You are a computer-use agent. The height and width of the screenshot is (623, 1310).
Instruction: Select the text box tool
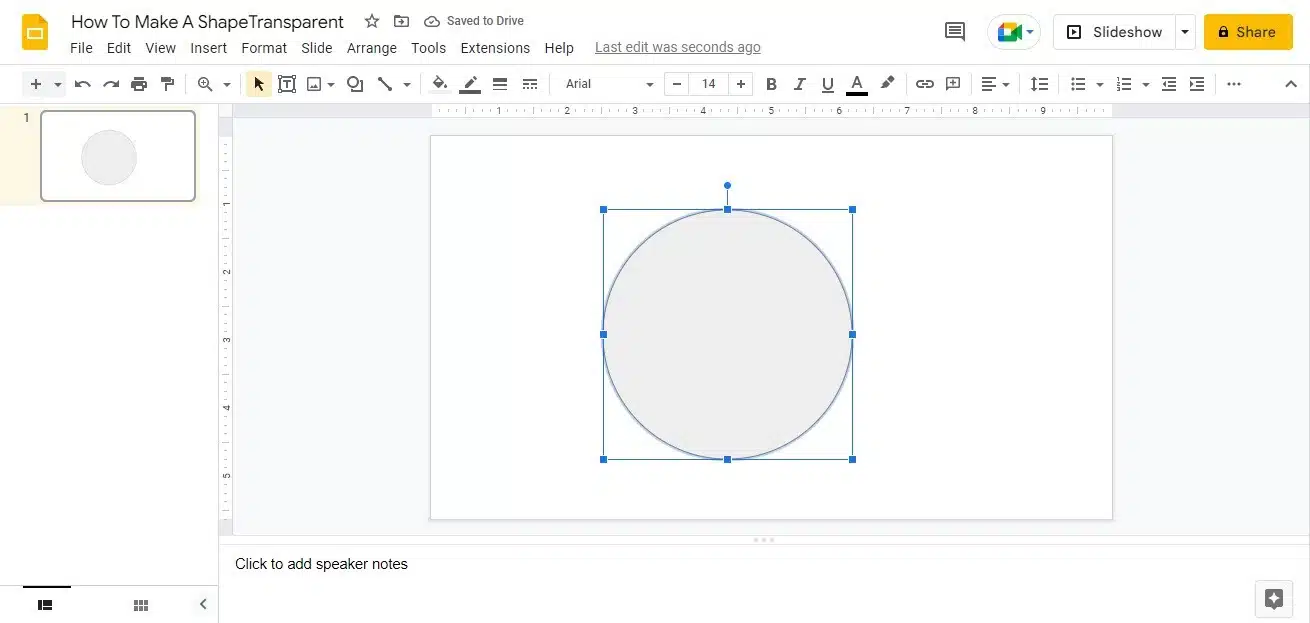[x=287, y=84]
